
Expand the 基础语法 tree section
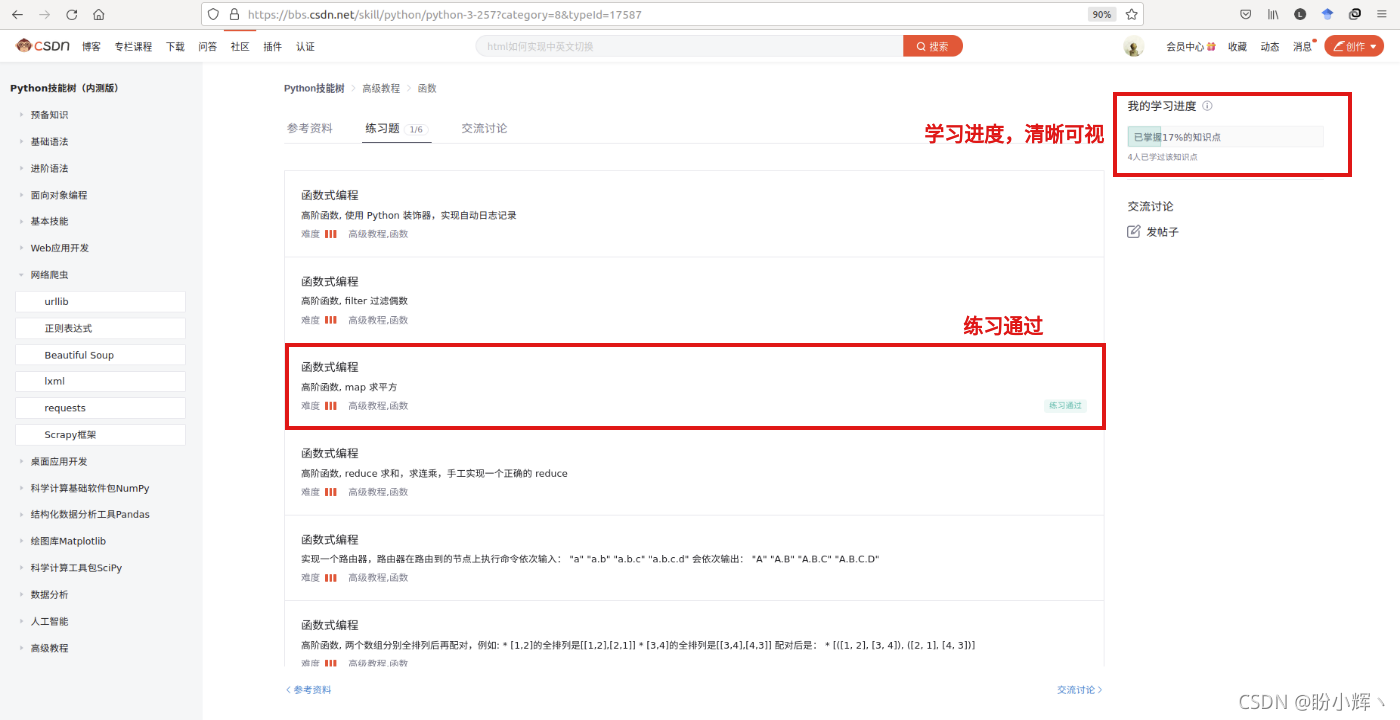point(49,142)
